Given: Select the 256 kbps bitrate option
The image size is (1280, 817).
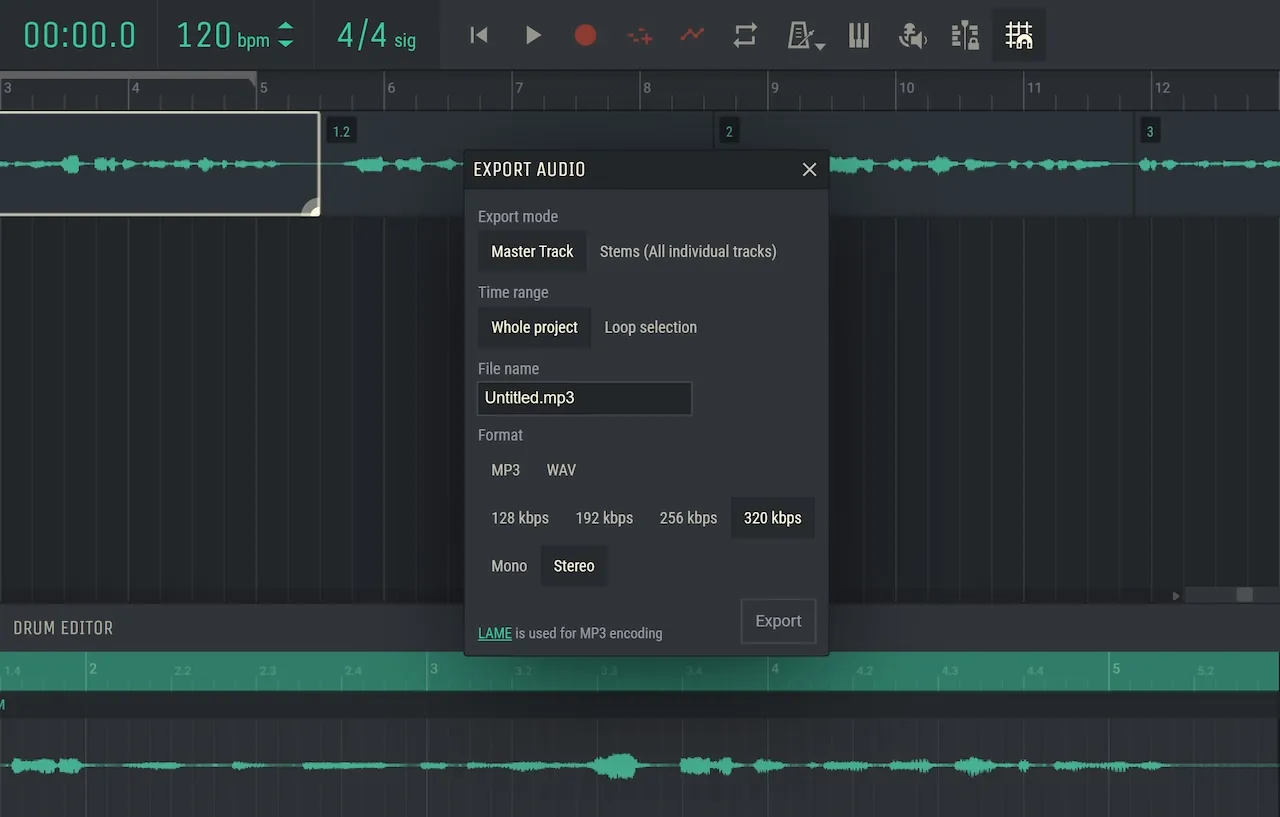Looking at the screenshot, I should [688, 517].
